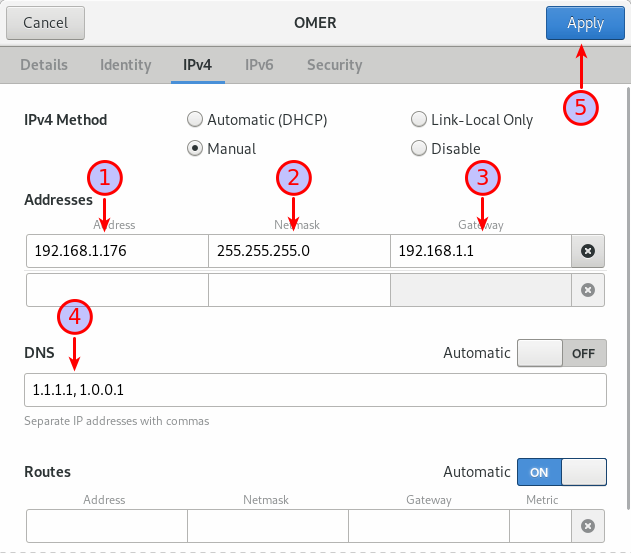
Task: Remove the empty second address row
Action: (x=588, y=290)
